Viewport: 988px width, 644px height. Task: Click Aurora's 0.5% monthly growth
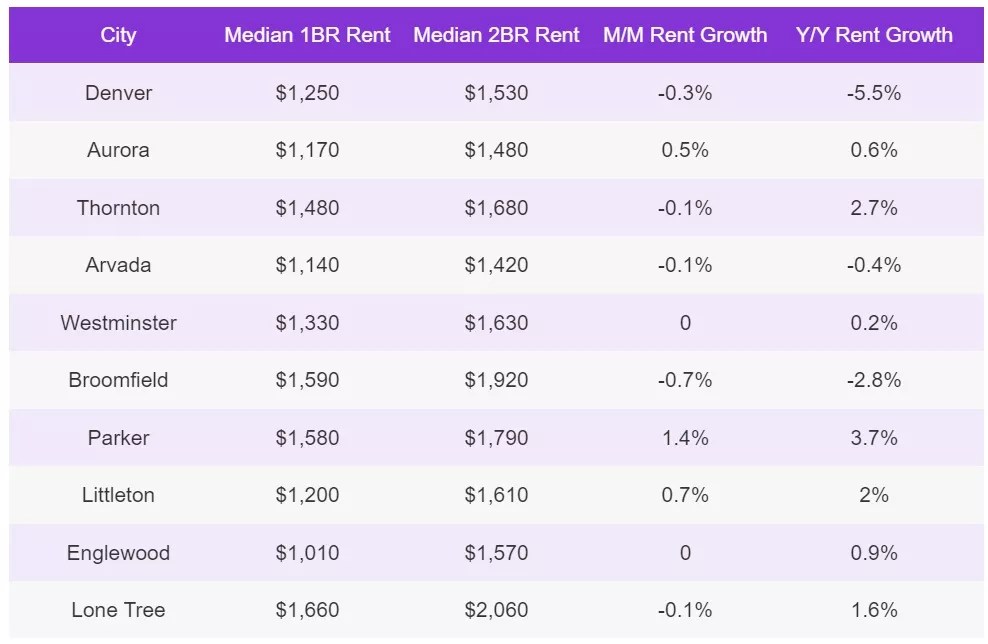(x=685, y=150)
